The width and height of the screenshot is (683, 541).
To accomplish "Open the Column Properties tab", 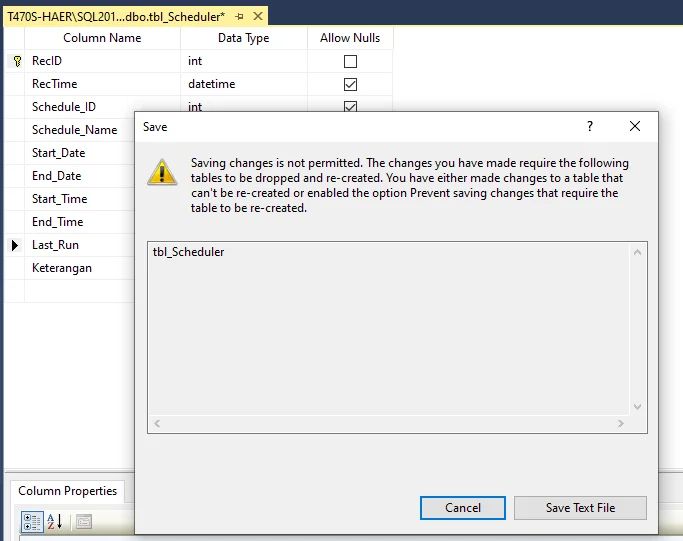I will pos(68,491).
